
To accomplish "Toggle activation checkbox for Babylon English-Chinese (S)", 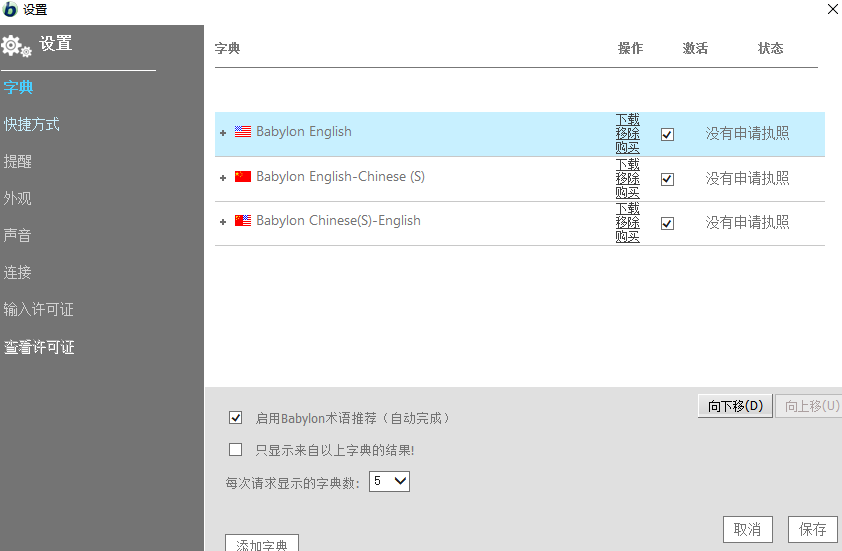I will pyautogui.click(x=667, y=179).
